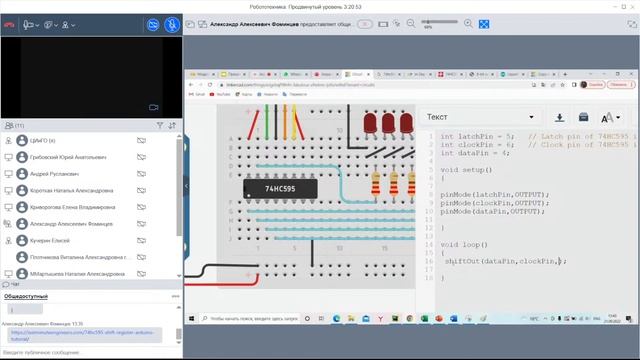Screen dimensions: 640x360
Task: Bookmark the page with star icon
Action: (x=562, y=85)
